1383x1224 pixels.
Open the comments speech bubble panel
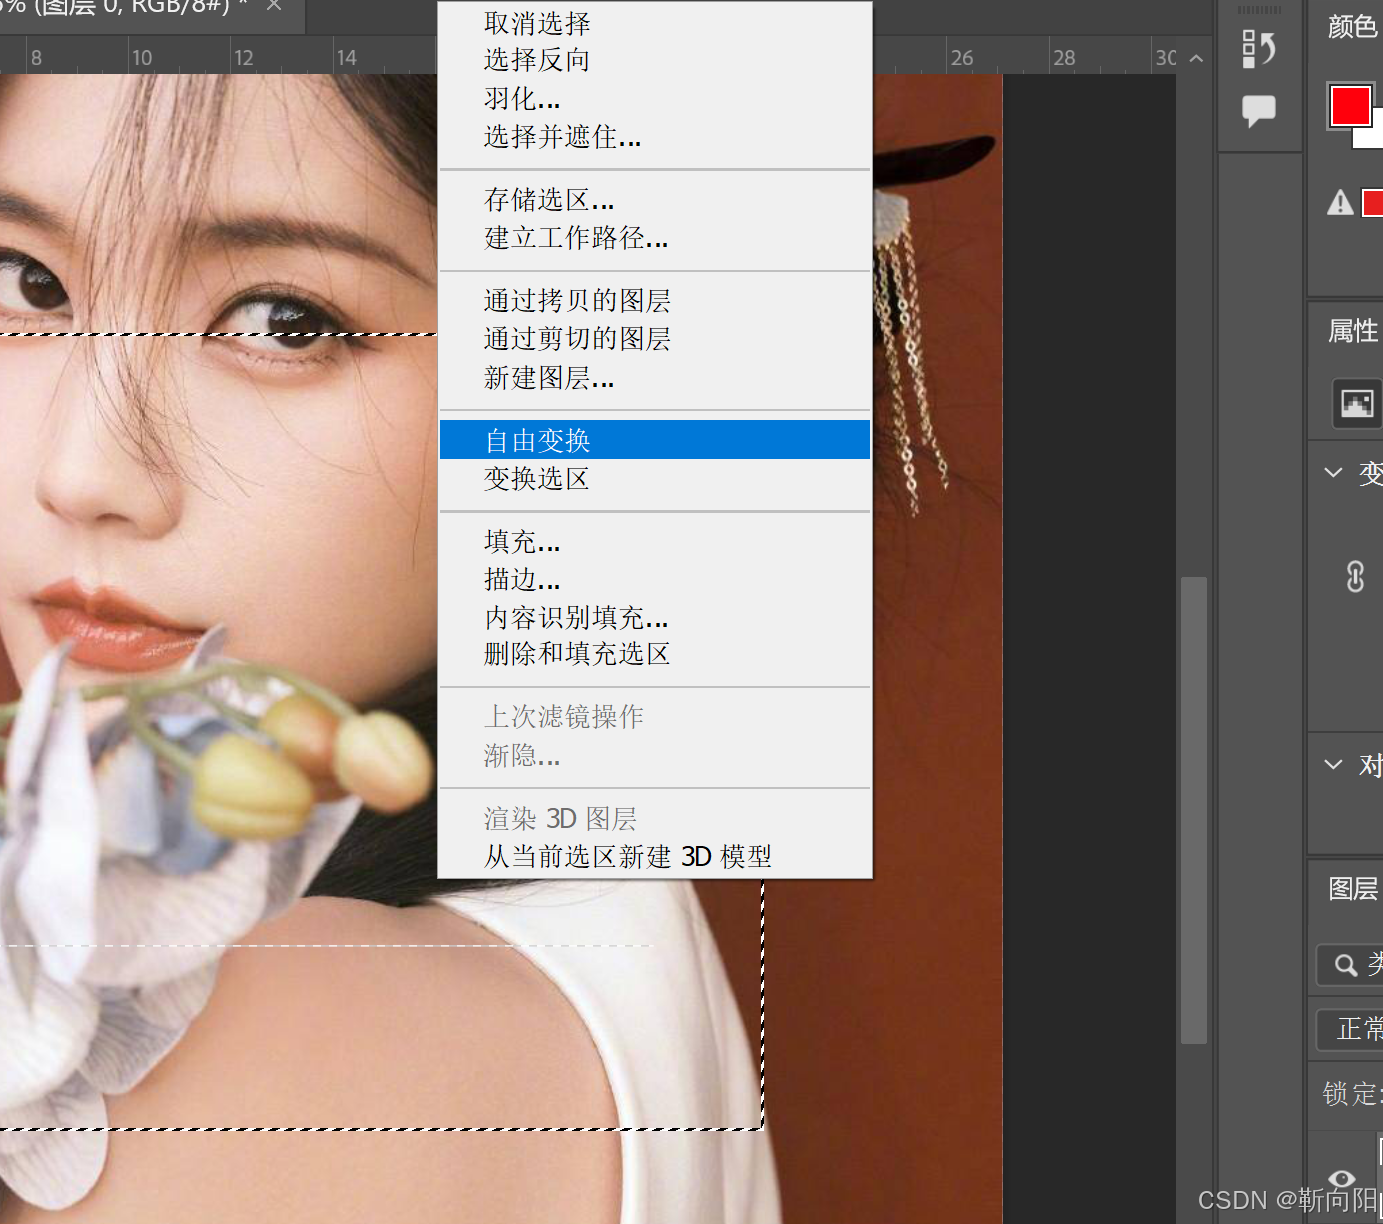coord(1259,110)
